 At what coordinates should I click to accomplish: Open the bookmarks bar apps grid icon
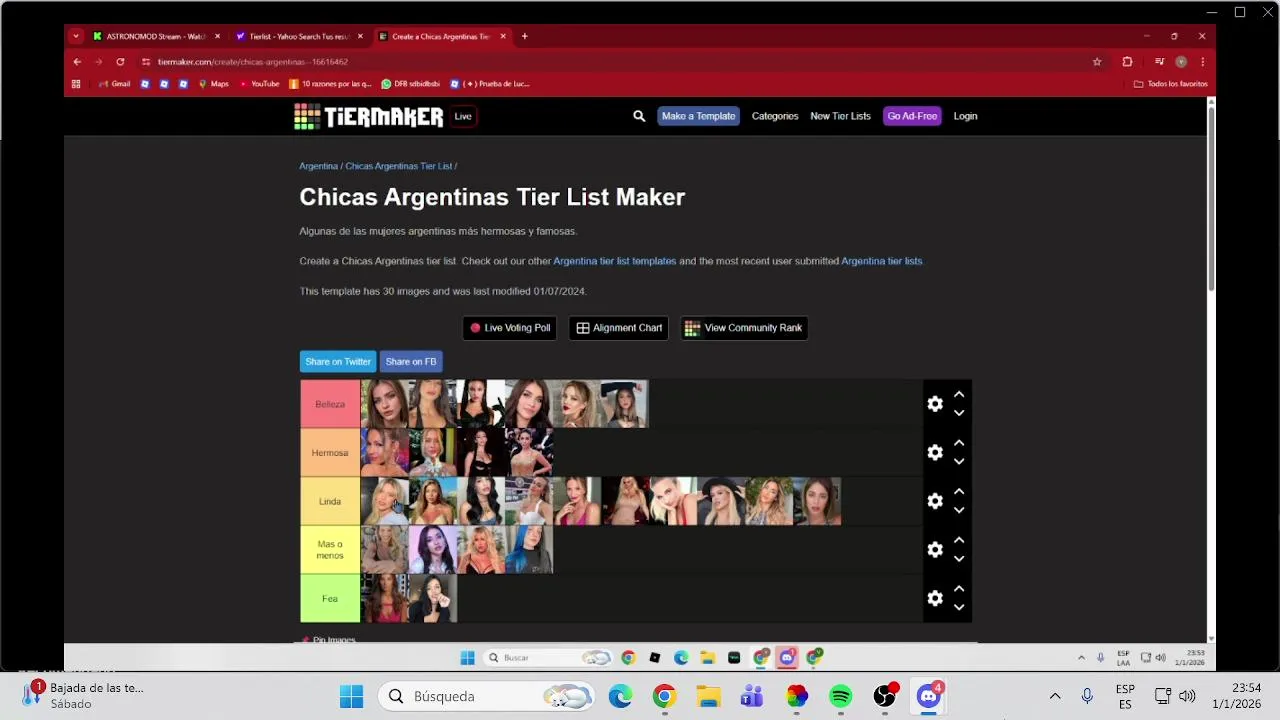tap(76, 84)
